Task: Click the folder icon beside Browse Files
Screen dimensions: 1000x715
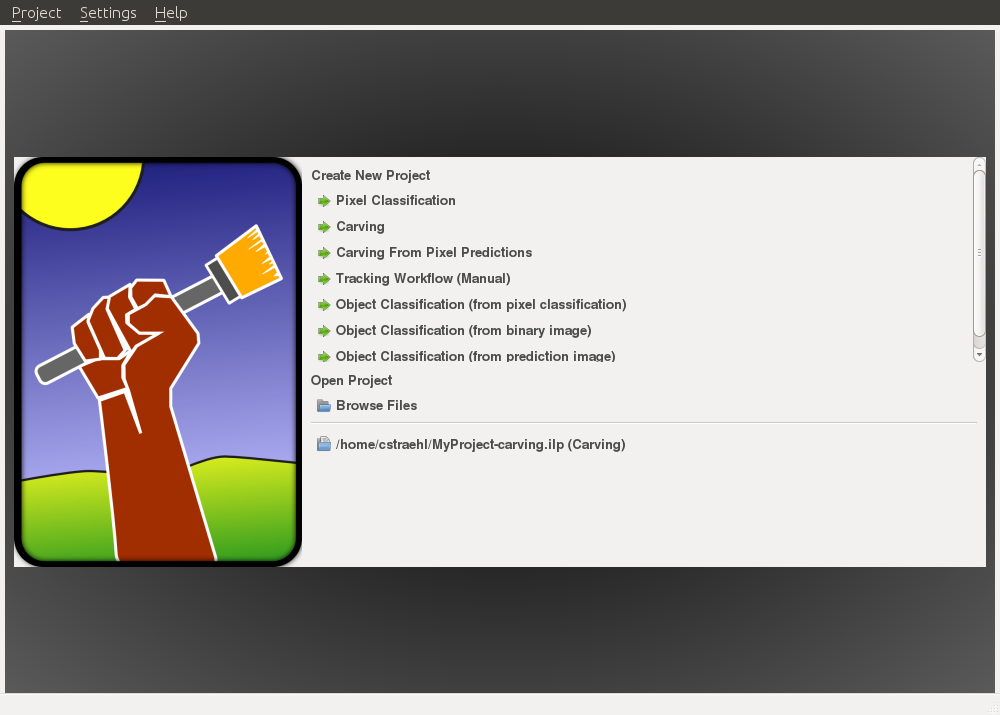Action: pyautogui.click(x=324, y=406)
